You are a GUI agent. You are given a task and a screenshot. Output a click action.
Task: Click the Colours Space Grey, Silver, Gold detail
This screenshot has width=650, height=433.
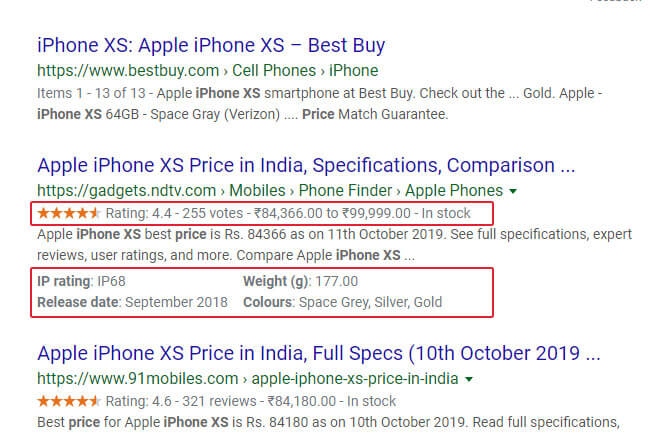342,302
